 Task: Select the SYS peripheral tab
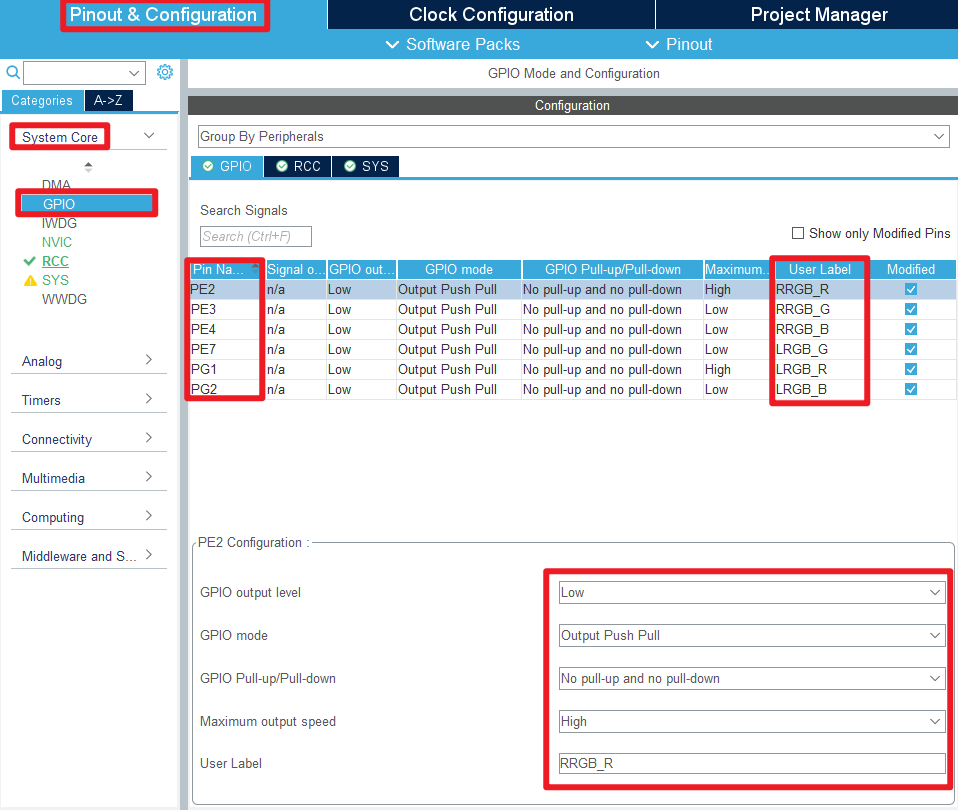[366, 166]
